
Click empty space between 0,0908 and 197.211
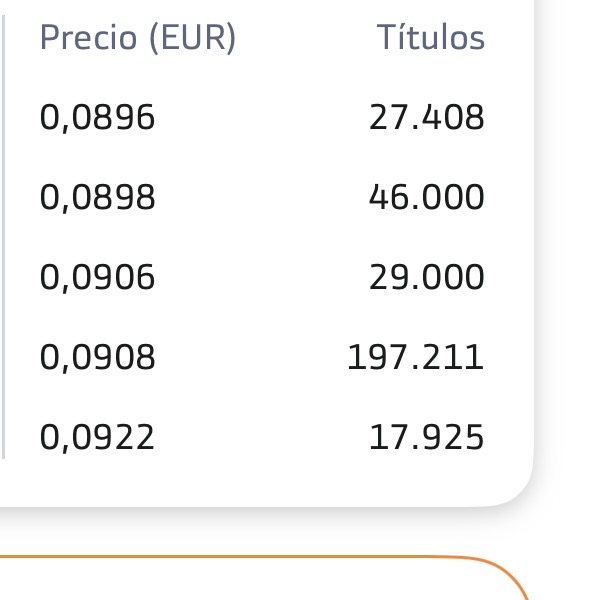(x=251, y=358)
